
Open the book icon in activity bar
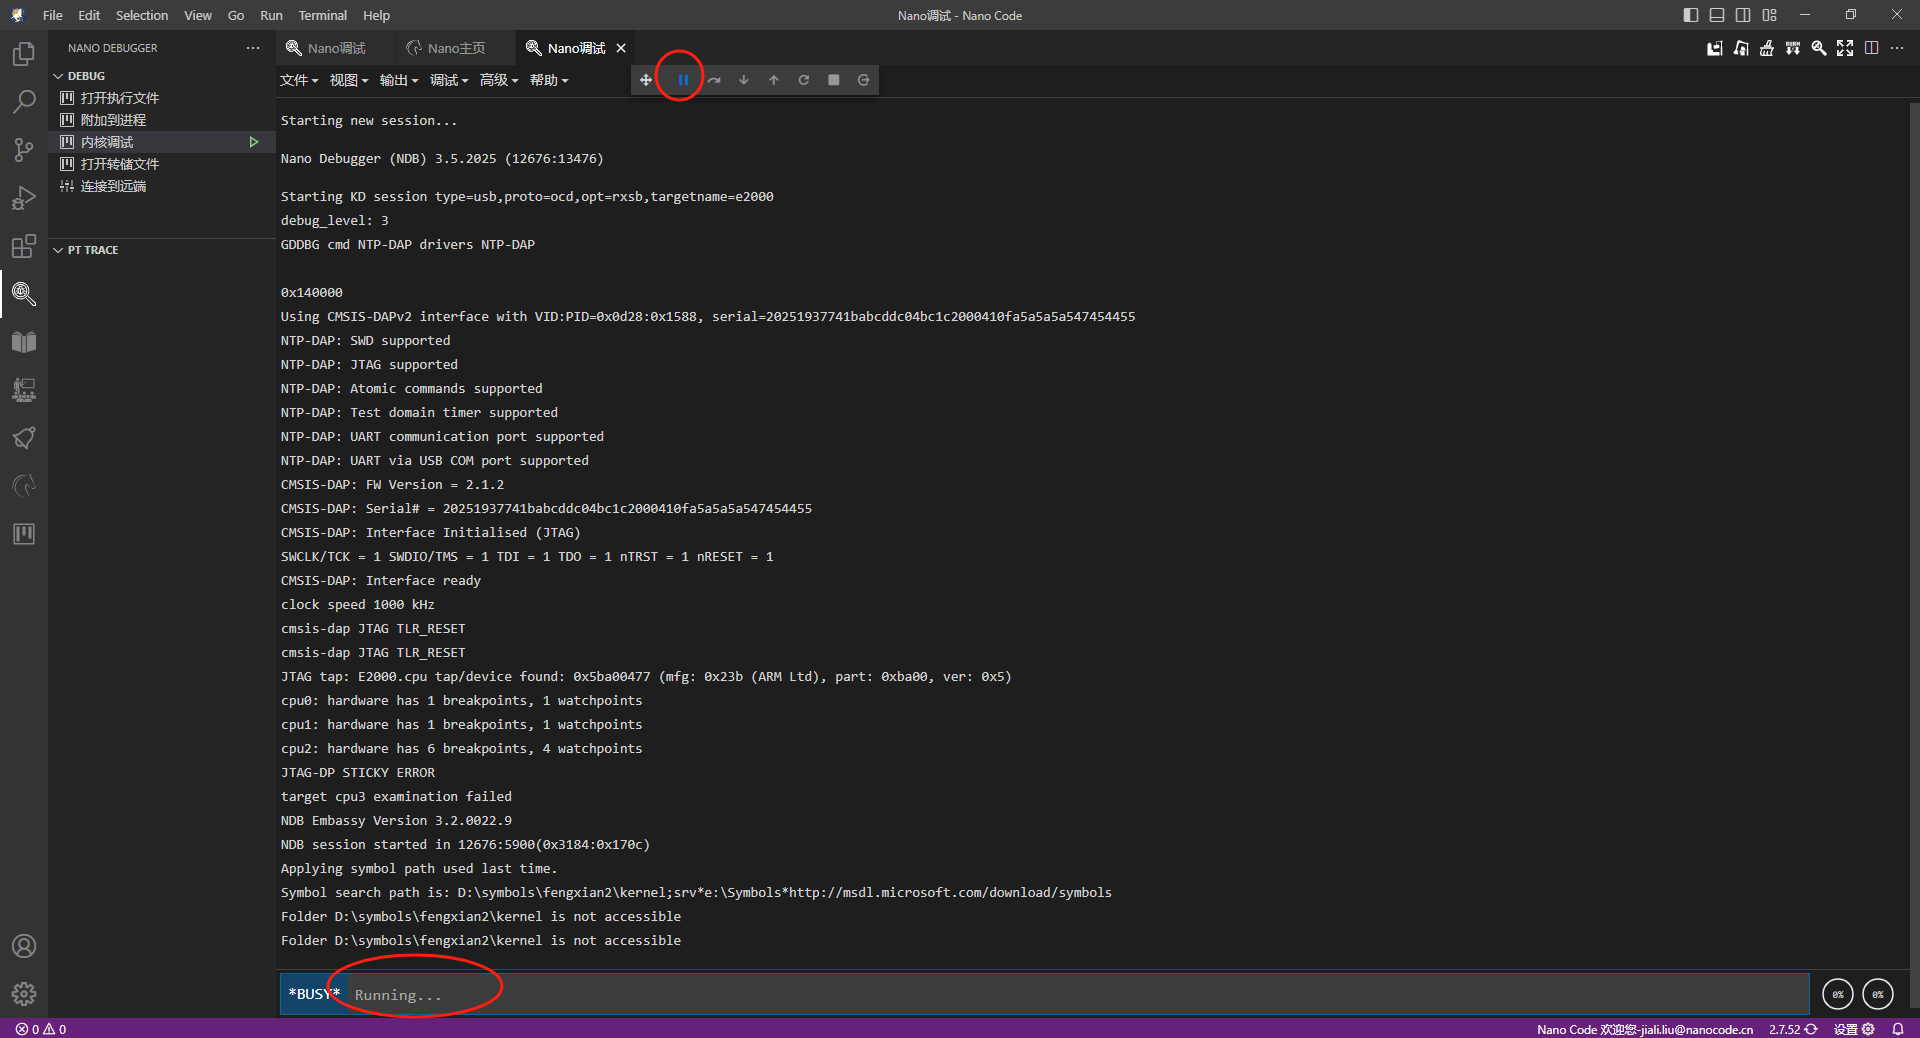click(x=24, y=342)
